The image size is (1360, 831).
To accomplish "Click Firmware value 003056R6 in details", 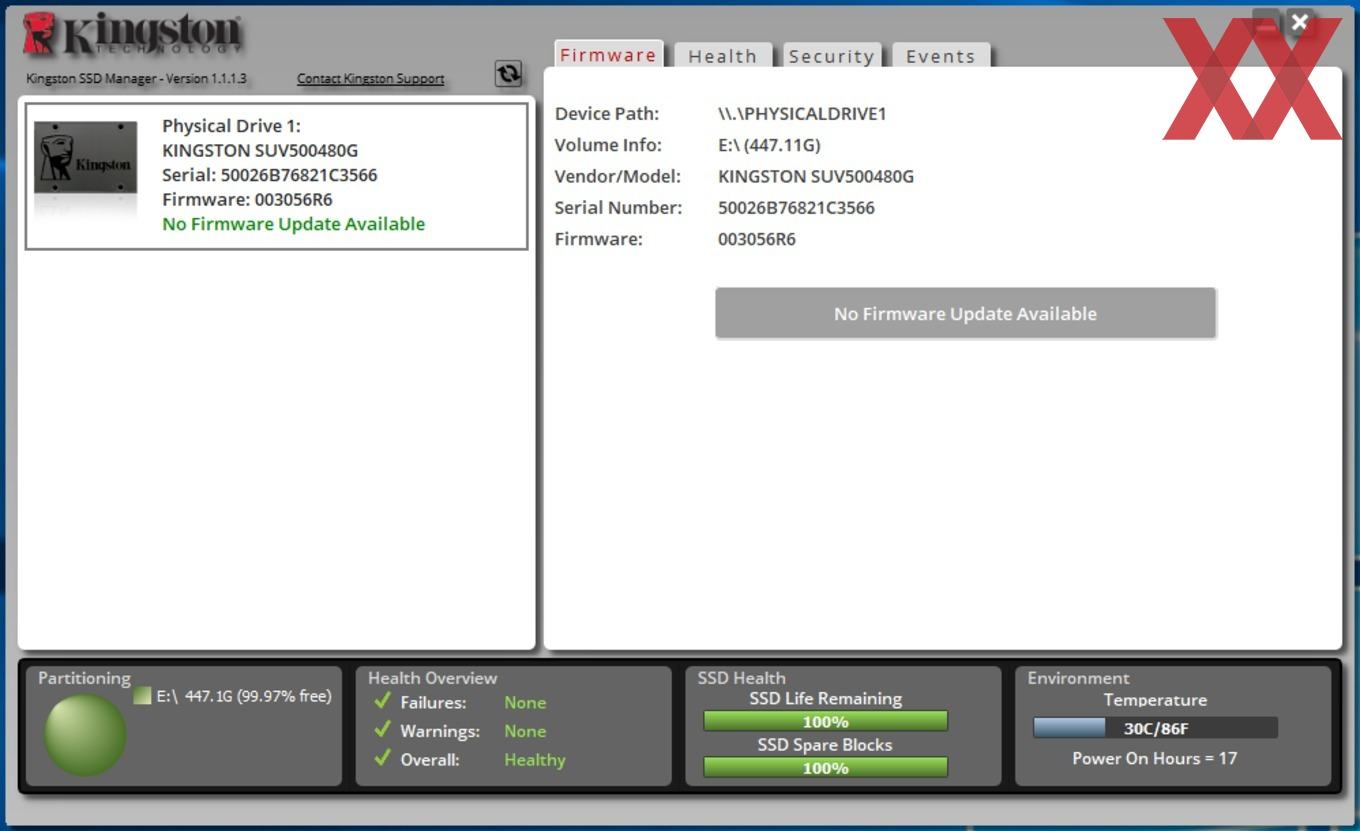I will coord(757,239).
